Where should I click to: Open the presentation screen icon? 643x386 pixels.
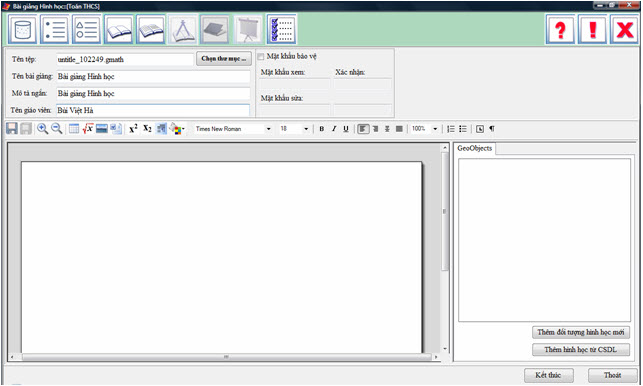[248, 29]
